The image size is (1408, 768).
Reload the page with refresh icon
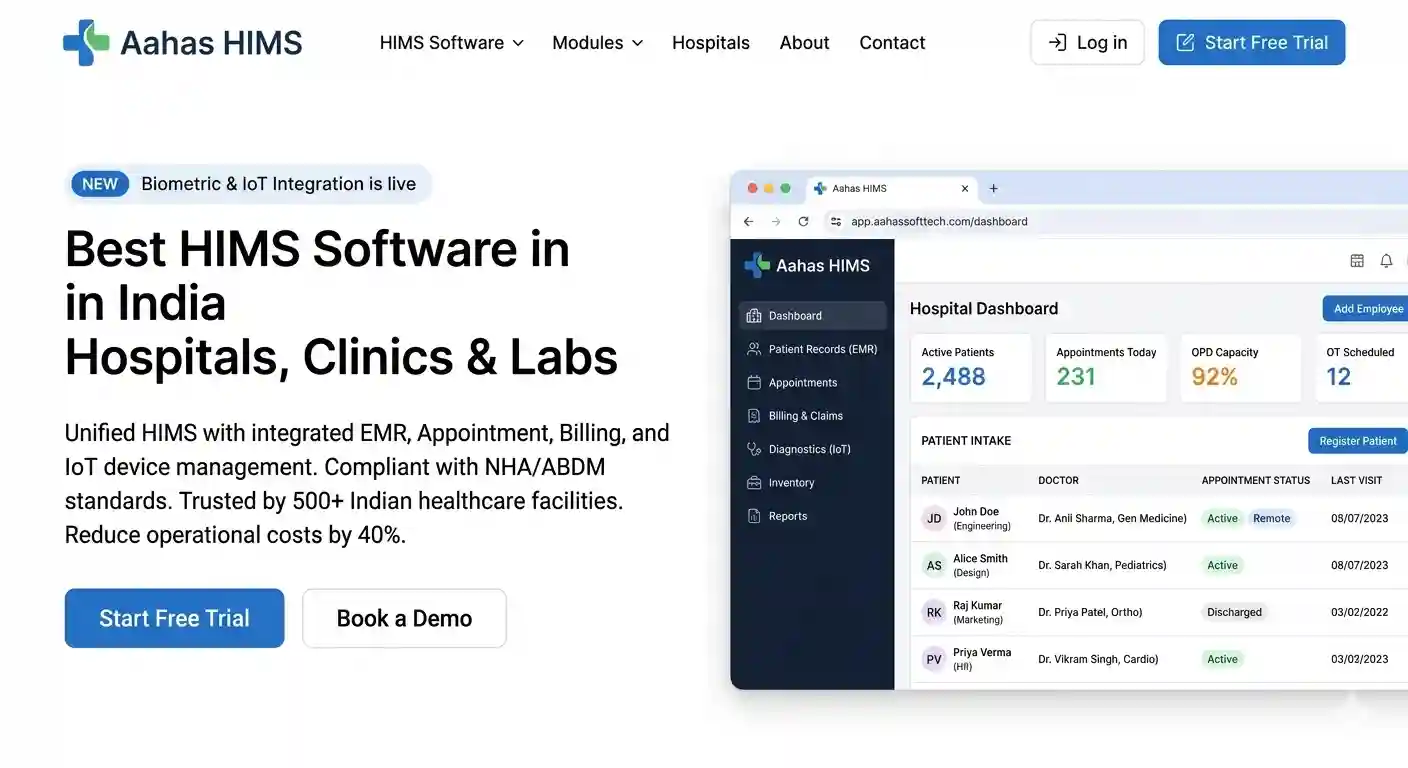[x=803, y=221]
